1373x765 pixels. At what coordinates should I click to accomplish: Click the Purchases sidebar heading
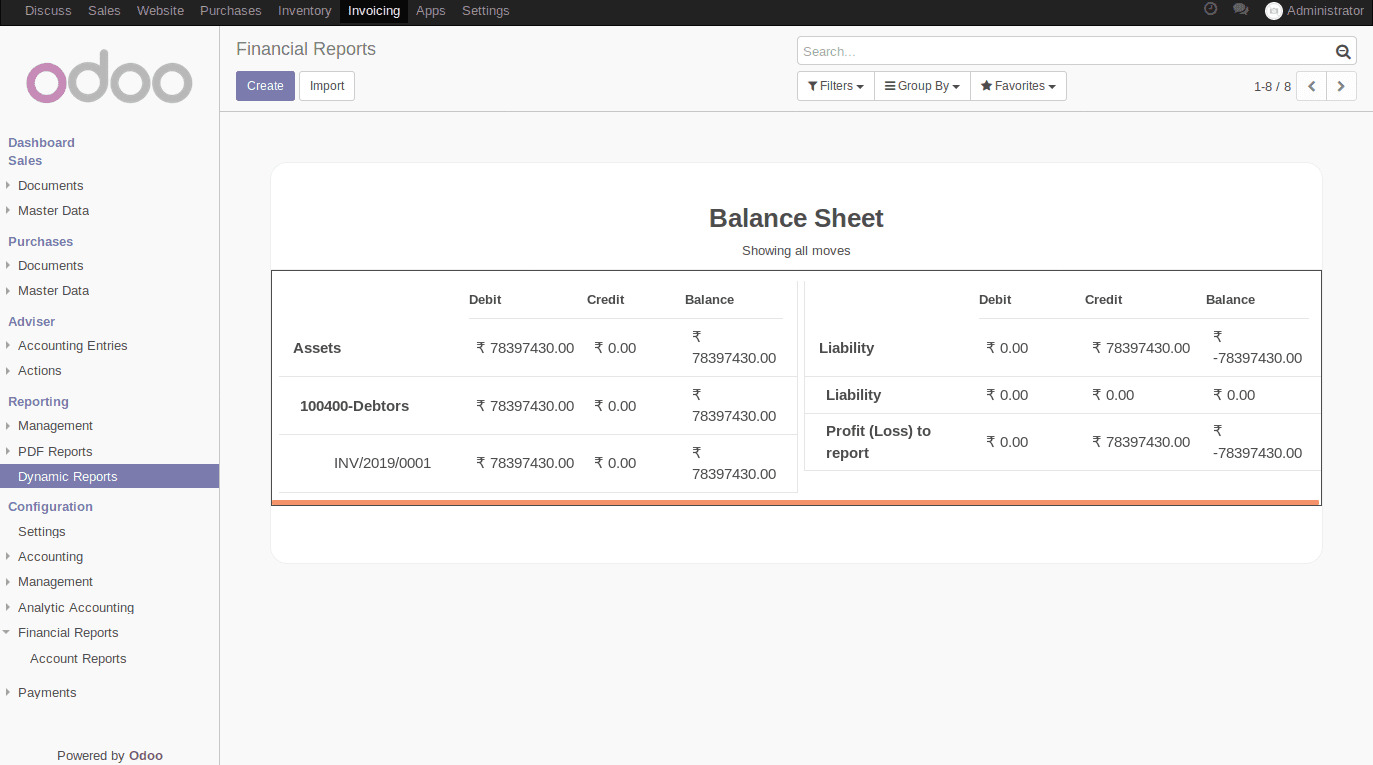coord(40,242)
